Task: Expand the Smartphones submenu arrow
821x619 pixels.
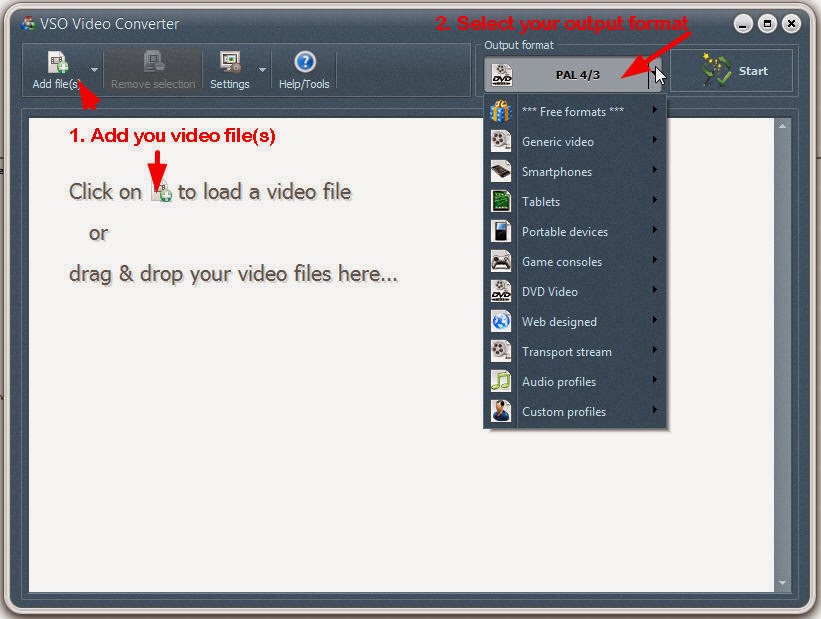Action: point(654,170)
